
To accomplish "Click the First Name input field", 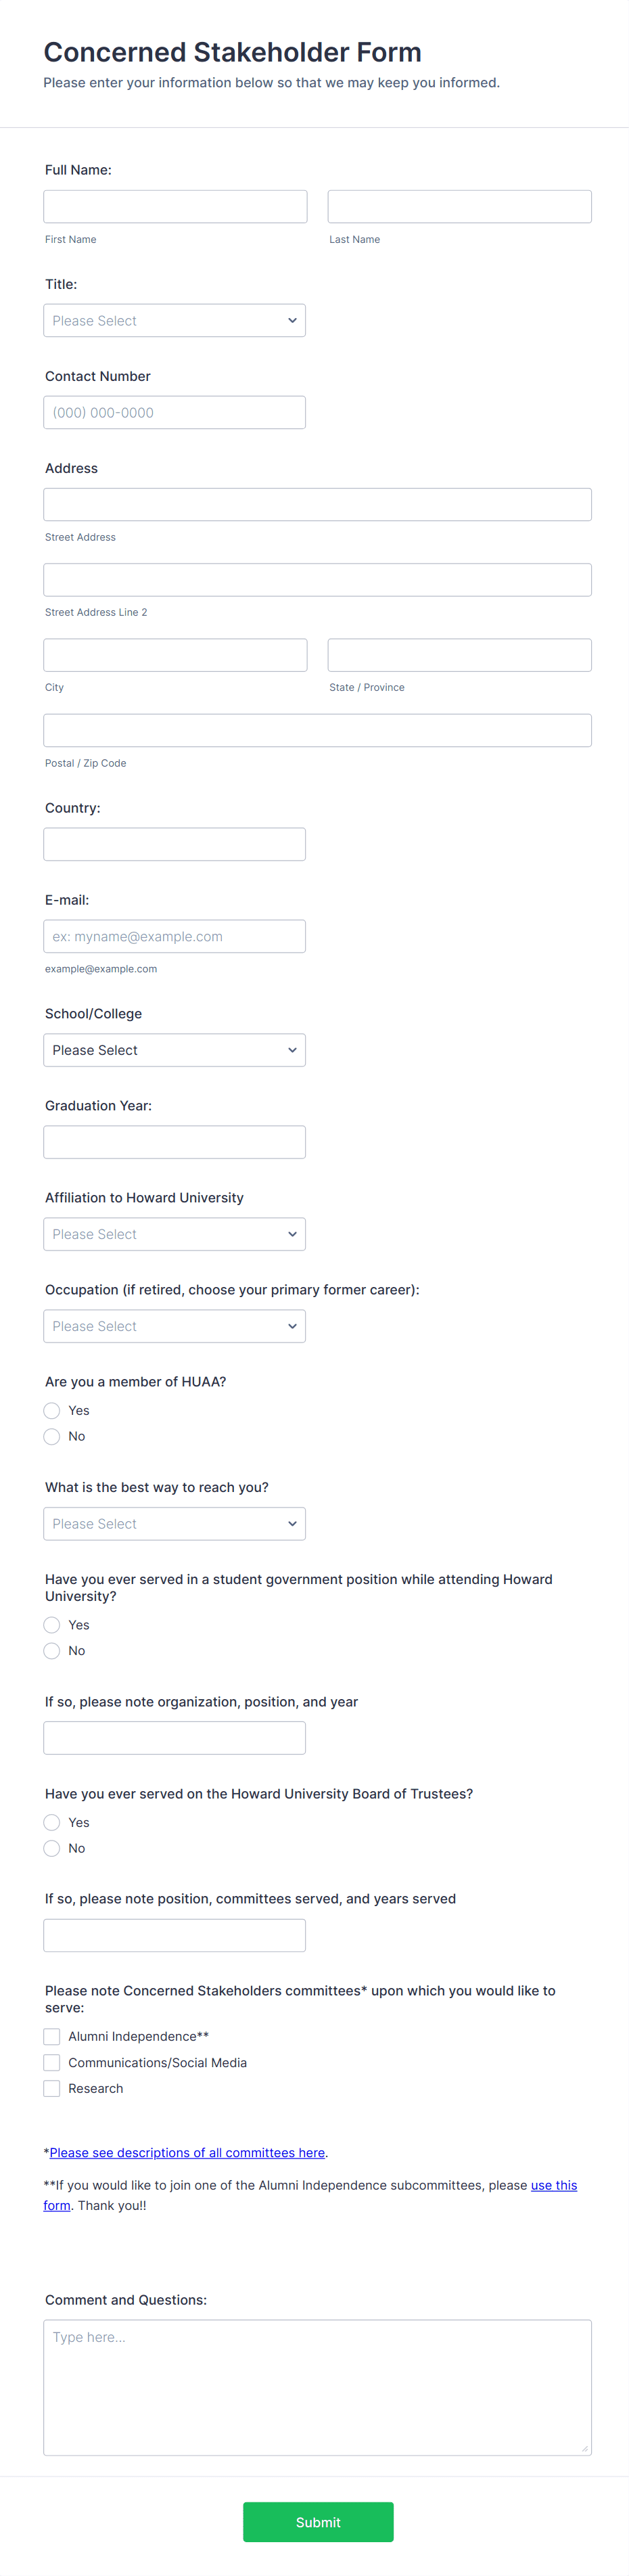I will [x=174, y=206].
